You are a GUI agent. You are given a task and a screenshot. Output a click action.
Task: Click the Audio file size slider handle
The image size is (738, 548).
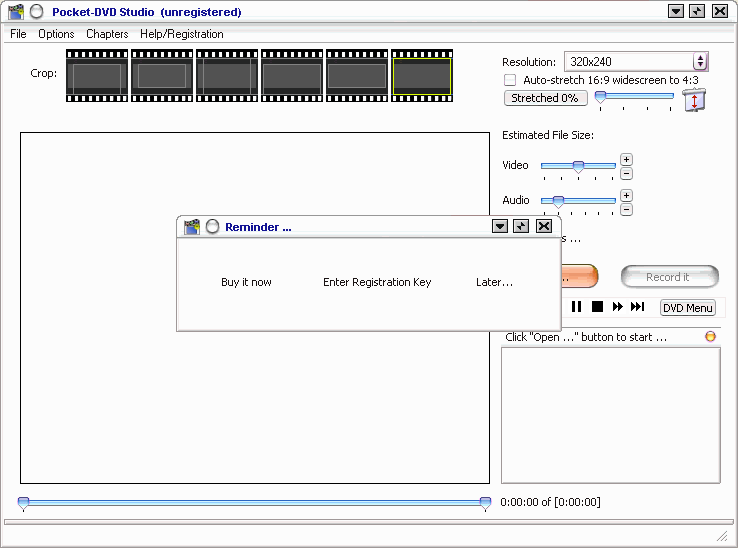click(558, 202)
